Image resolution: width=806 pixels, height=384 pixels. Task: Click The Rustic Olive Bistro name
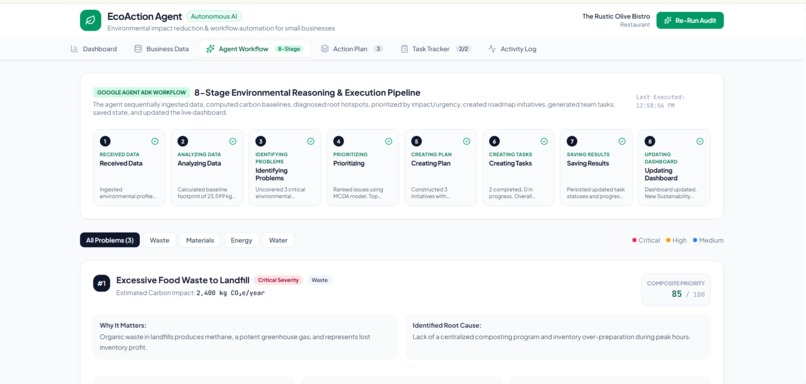(x=616, y=16)
